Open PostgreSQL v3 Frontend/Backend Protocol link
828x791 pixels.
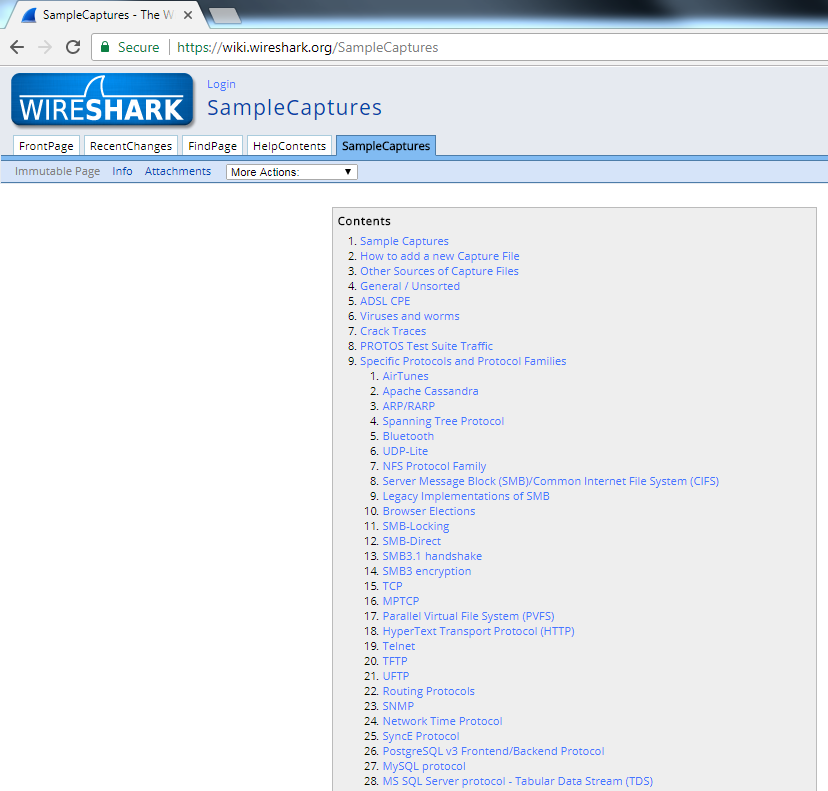point(493,751)
